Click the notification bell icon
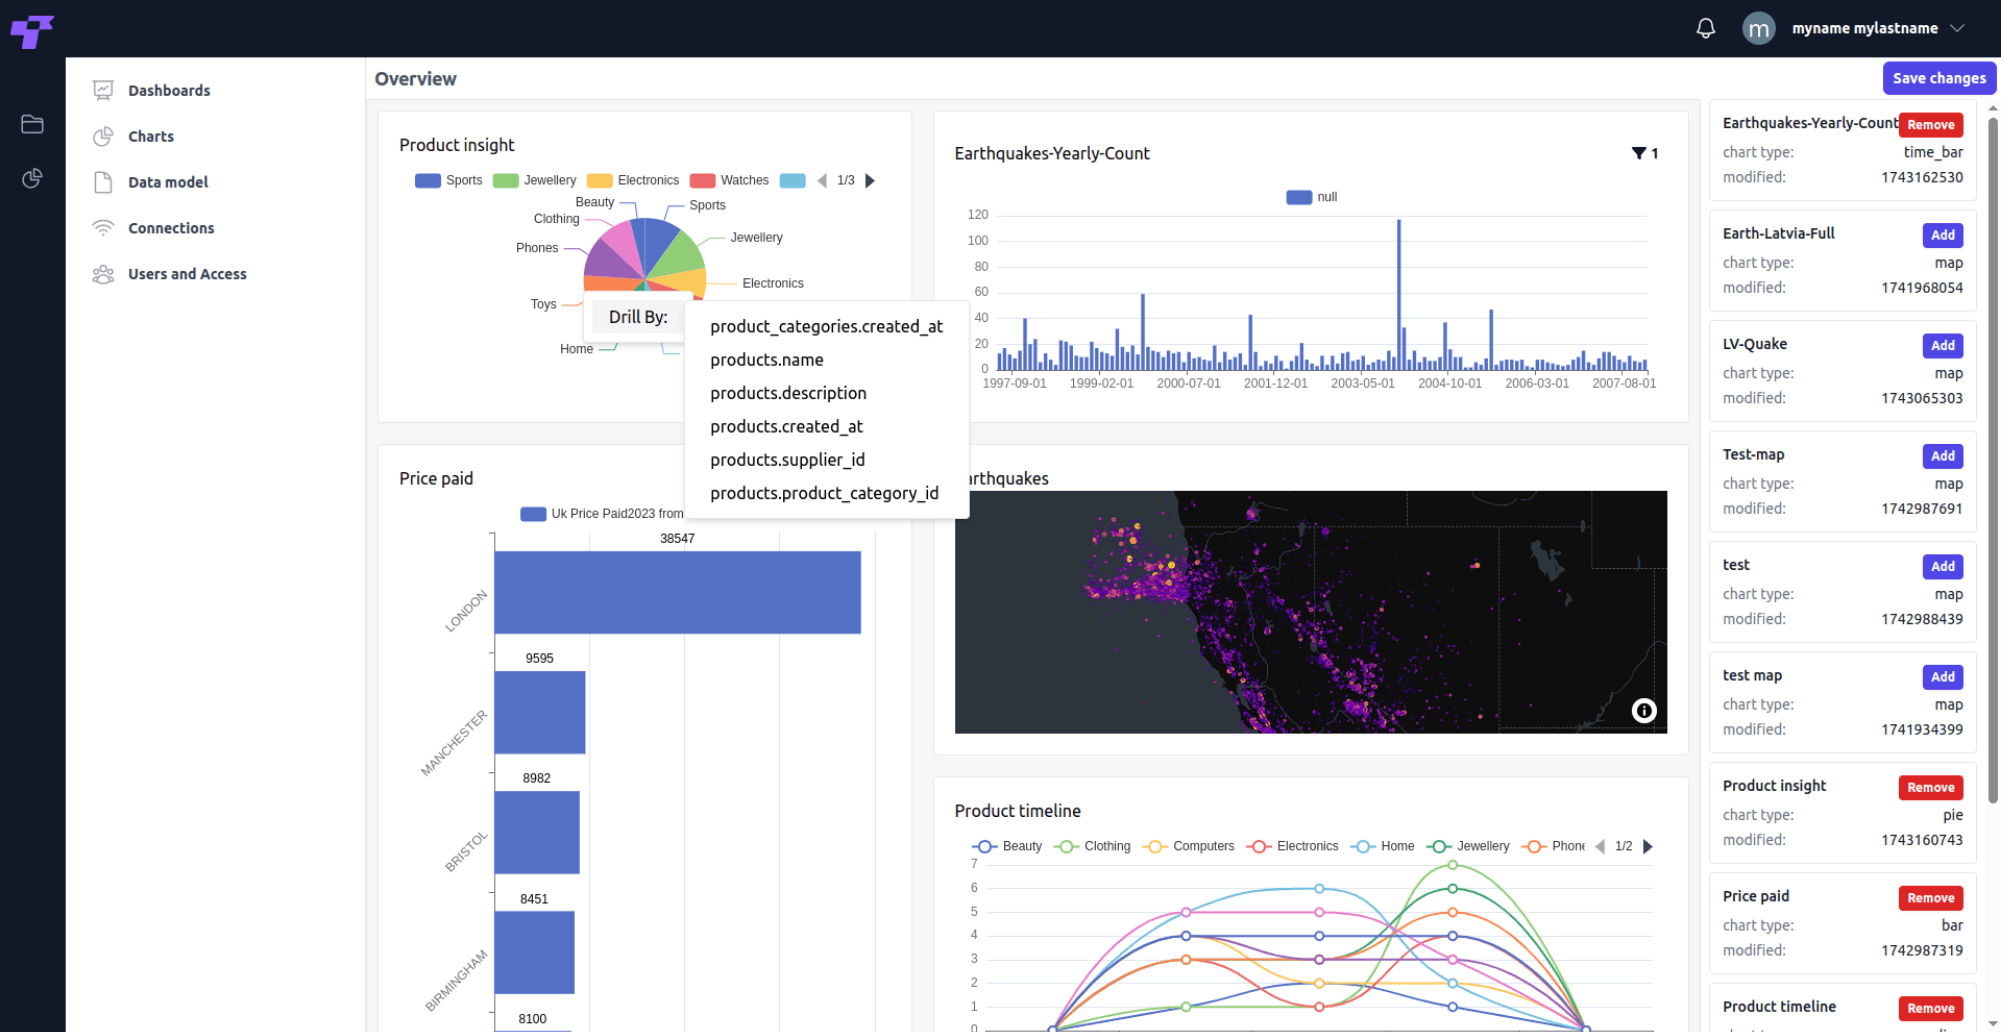The height and width of the screenshot is (1032, 2004). click(x=1707, y=28)
